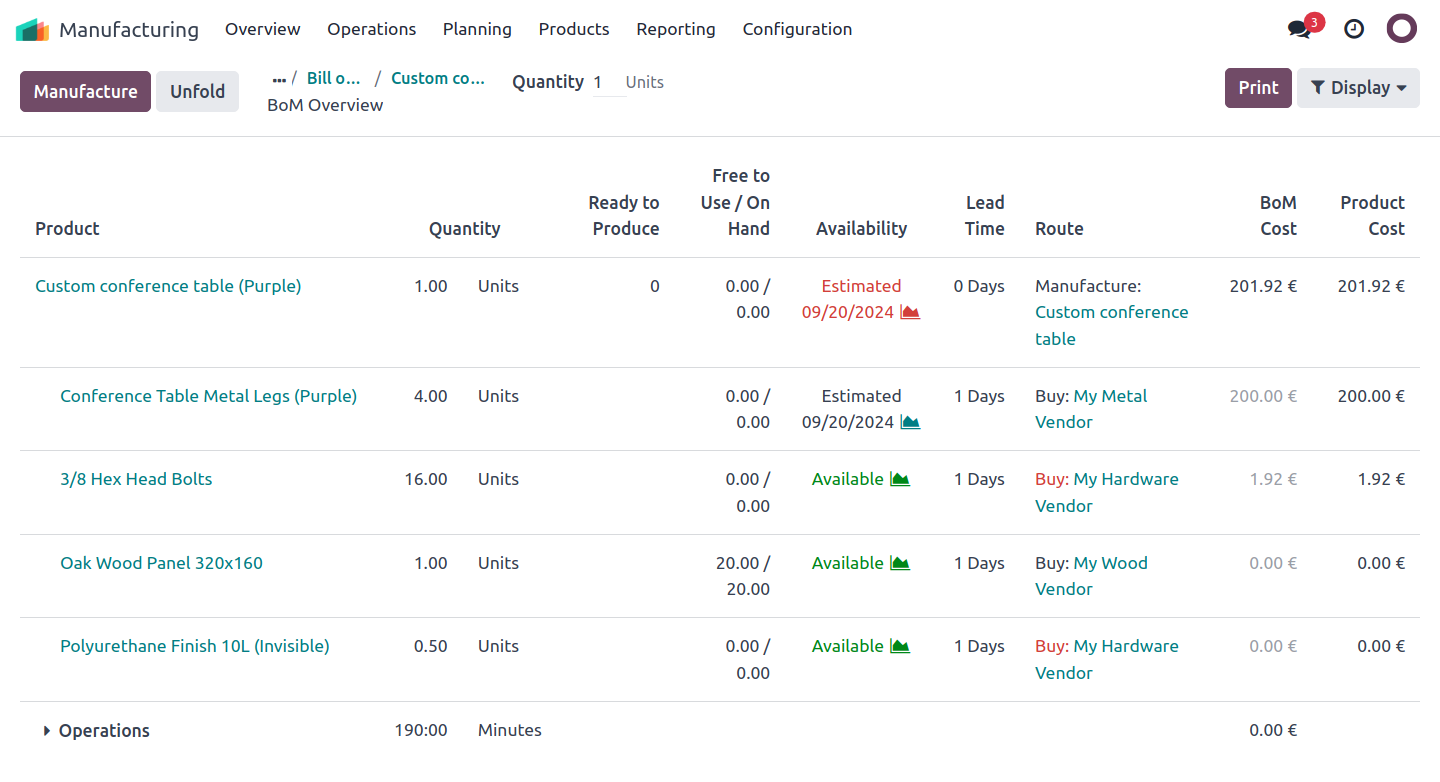Open the My Wood Vendor link
The image size is (1440, 782).
point(1110,563)
